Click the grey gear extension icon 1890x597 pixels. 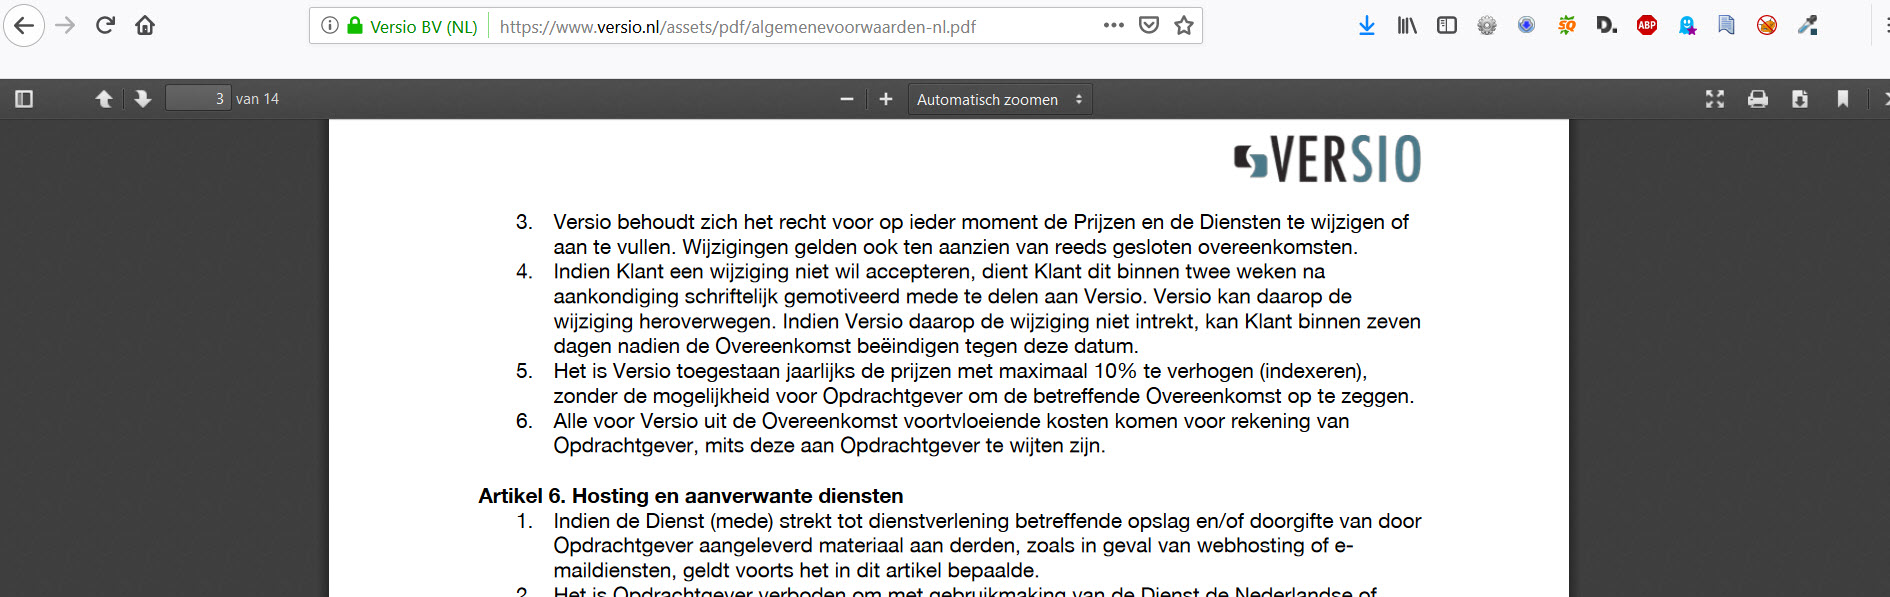1487,26
